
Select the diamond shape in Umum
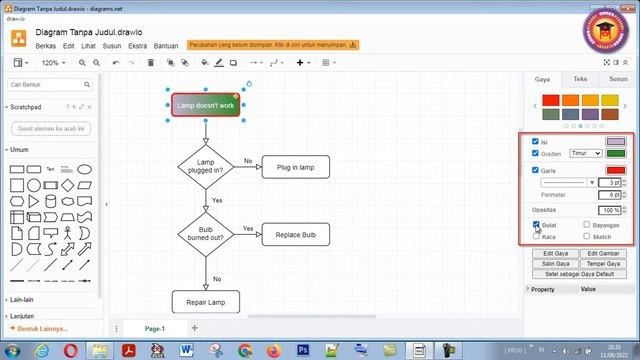pos(67,185)
